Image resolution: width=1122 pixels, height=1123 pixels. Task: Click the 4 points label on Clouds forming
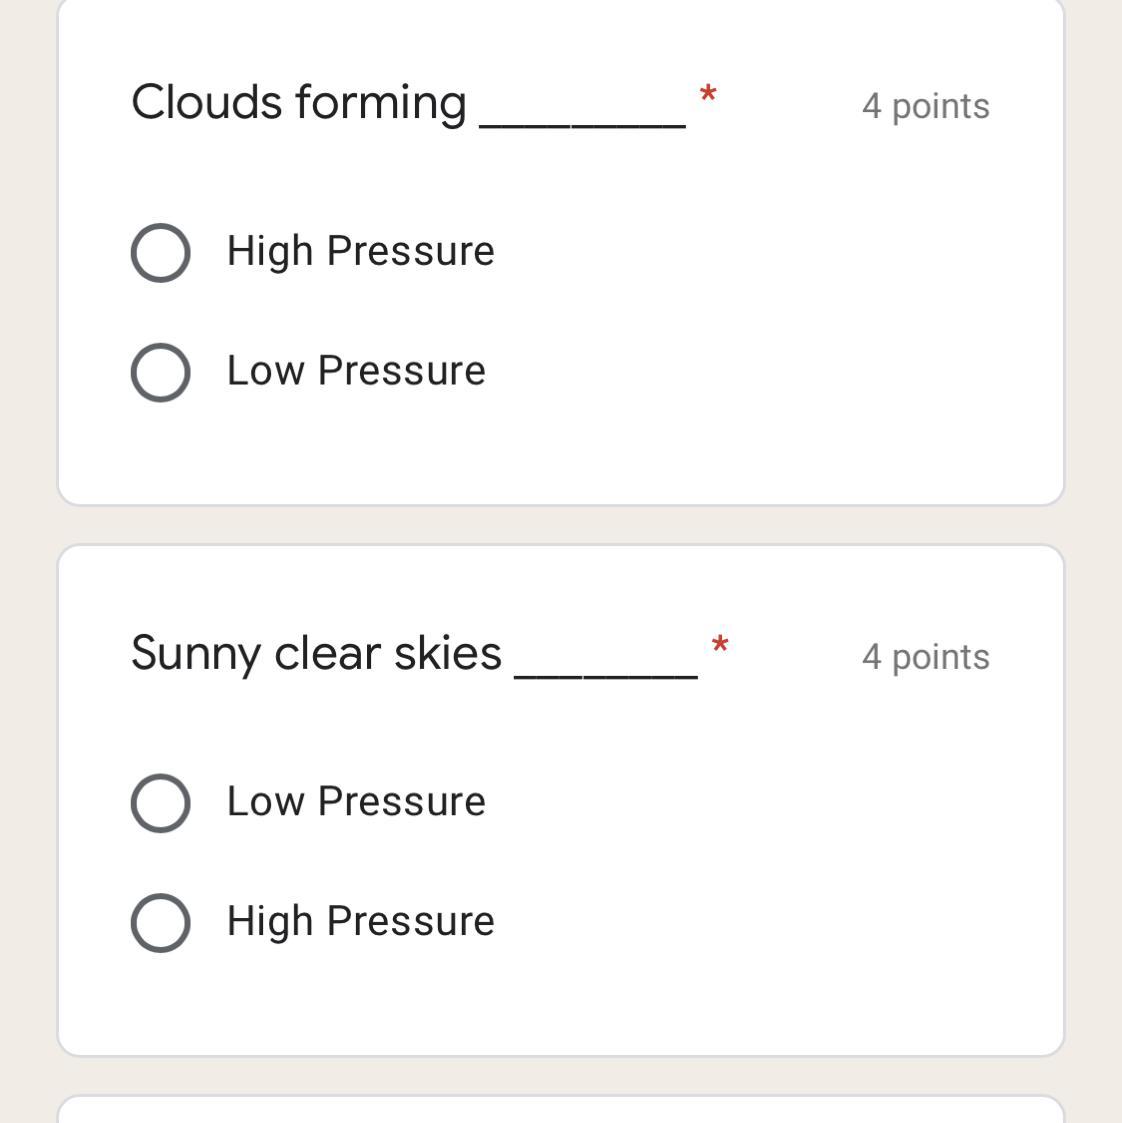pos(925,106)
